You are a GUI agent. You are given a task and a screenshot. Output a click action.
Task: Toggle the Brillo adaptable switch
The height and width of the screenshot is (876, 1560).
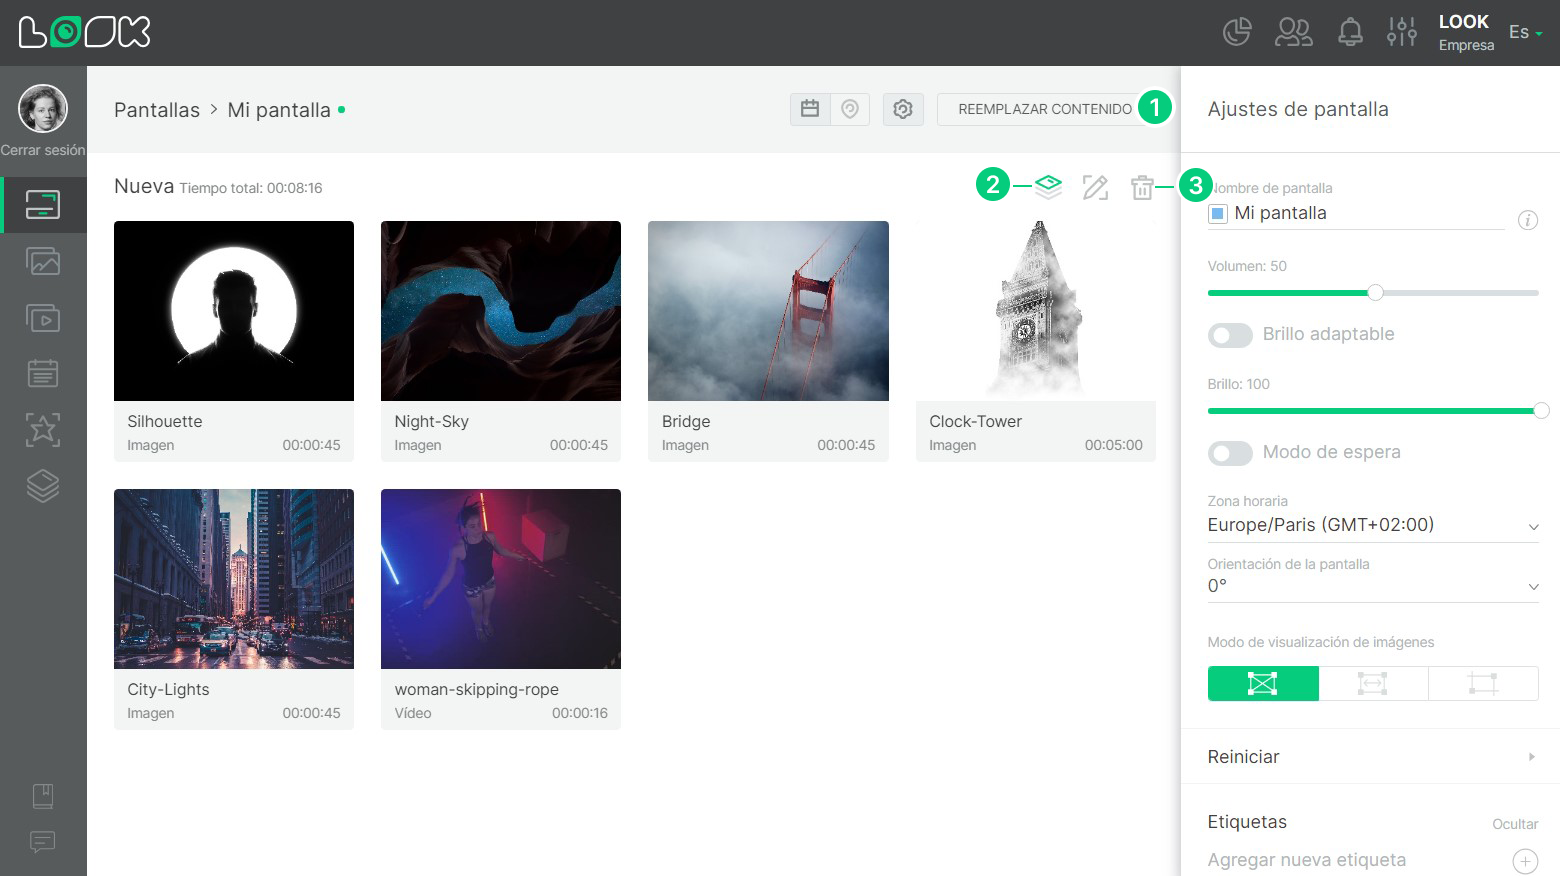[1230, 335]
